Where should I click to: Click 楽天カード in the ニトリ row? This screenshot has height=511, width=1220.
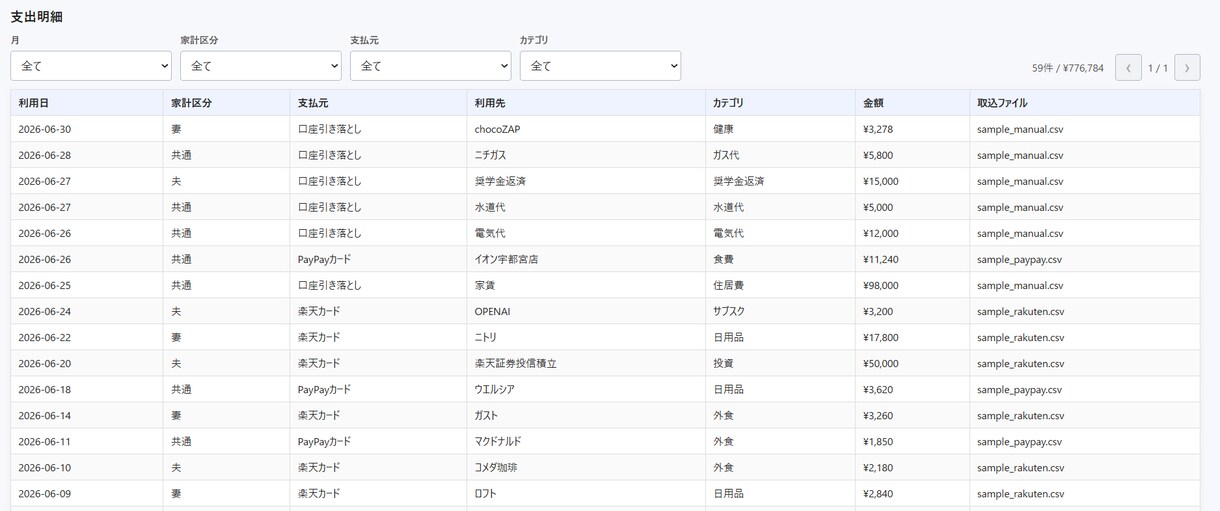319,337
